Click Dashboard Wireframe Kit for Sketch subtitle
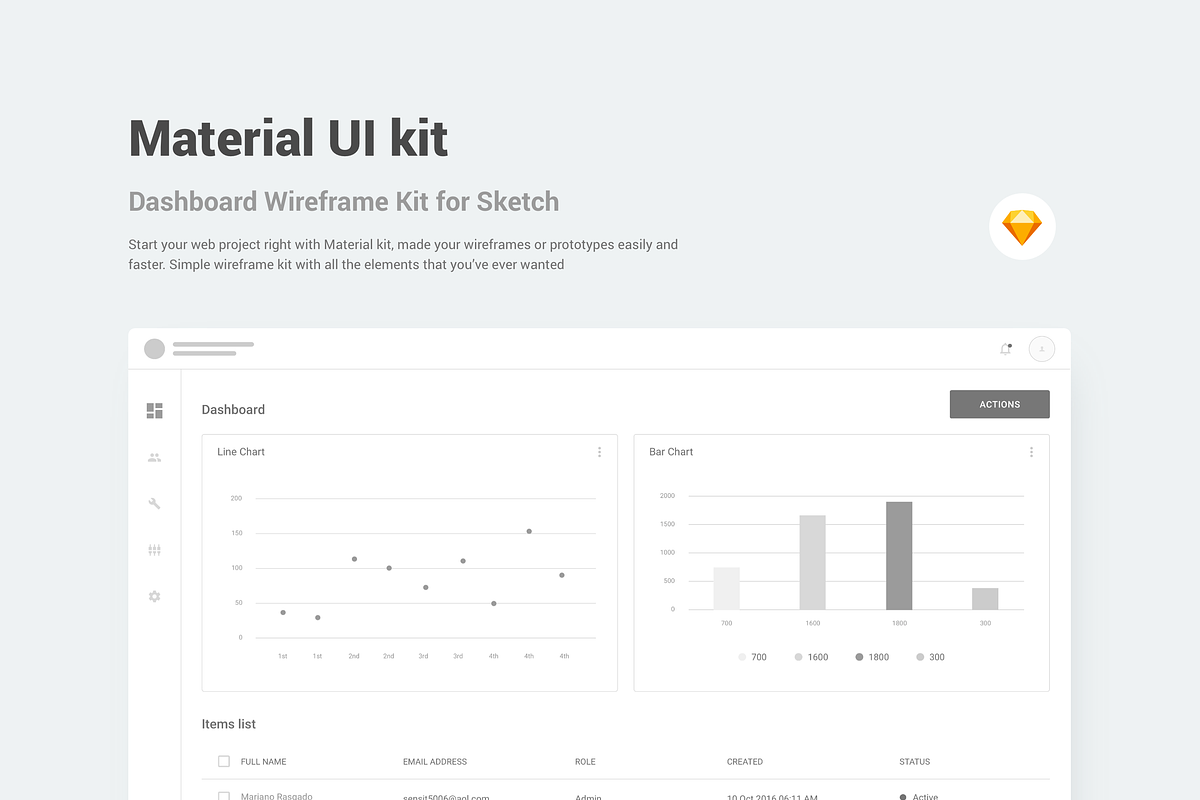The height and width of the screenshot is (800, 1200). tap(344, 202)
